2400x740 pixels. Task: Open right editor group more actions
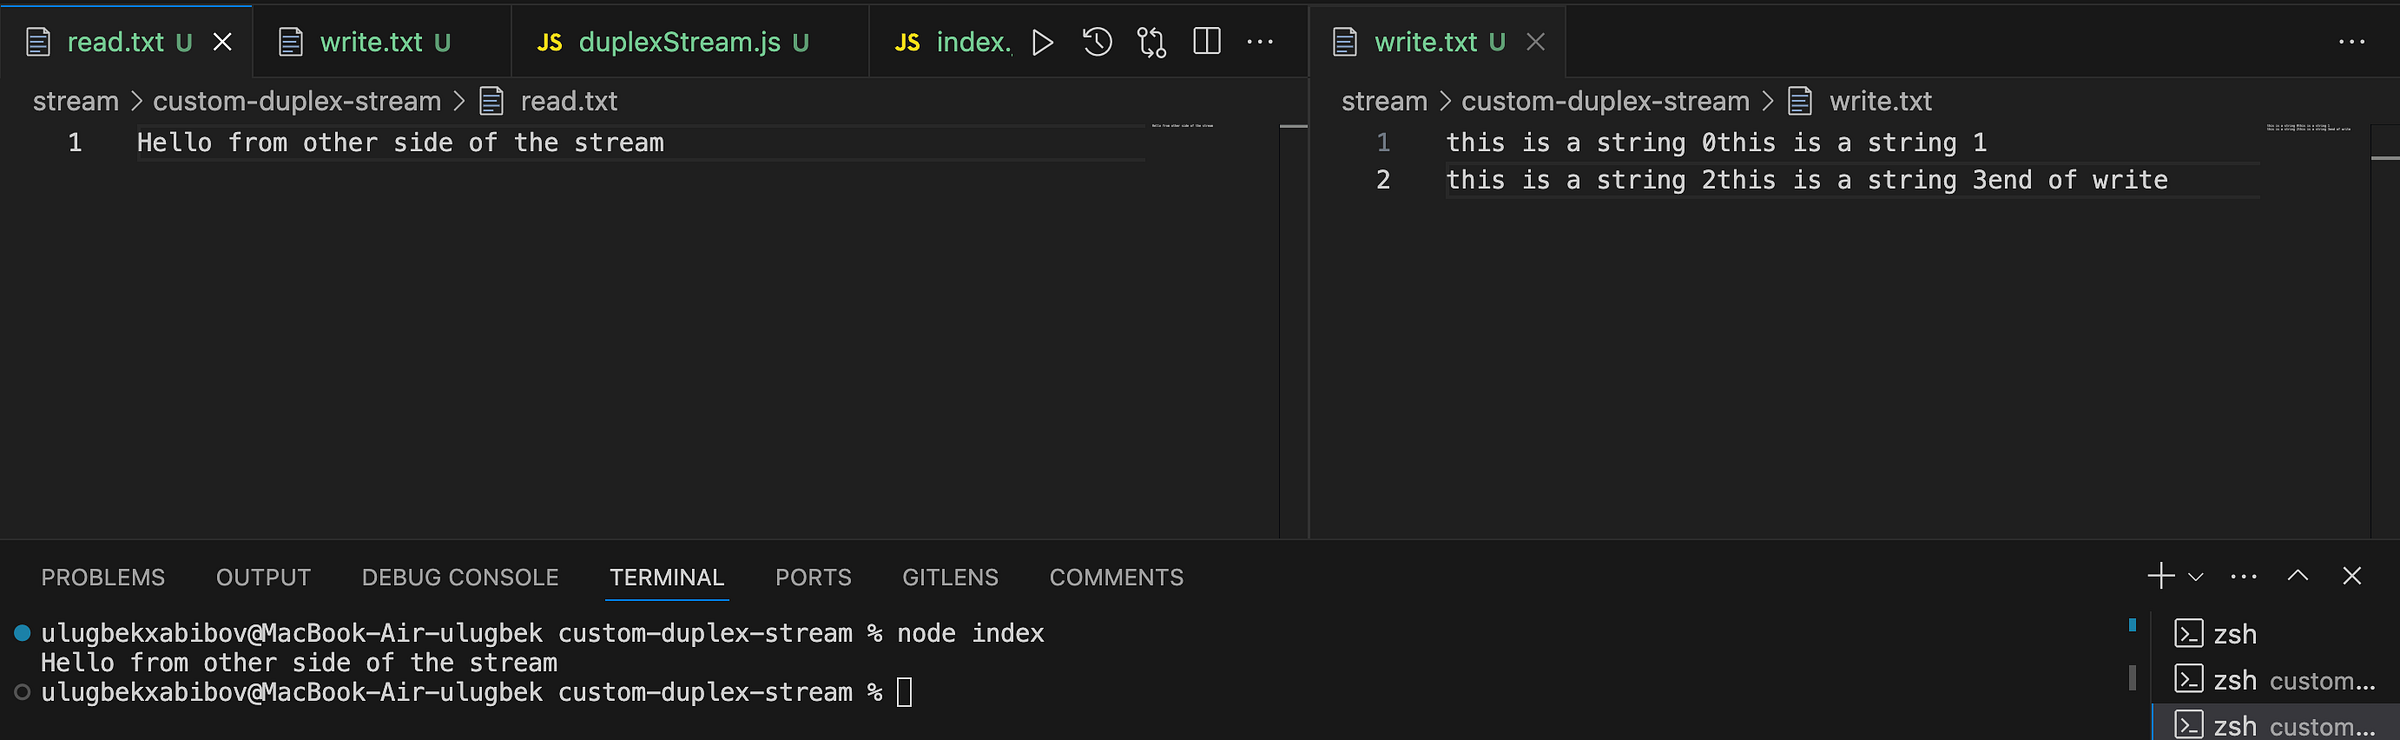pos(2352,42)
